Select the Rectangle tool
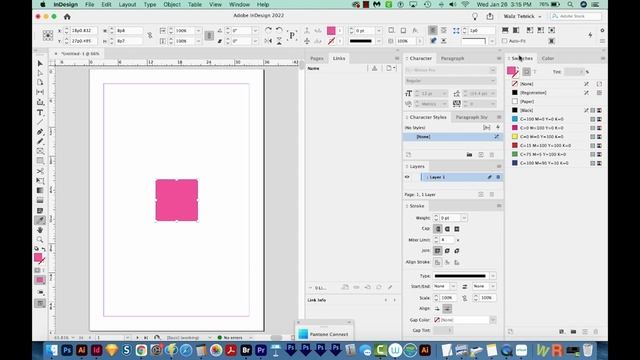Screen dimensions: 640x360 pos(40,161)
